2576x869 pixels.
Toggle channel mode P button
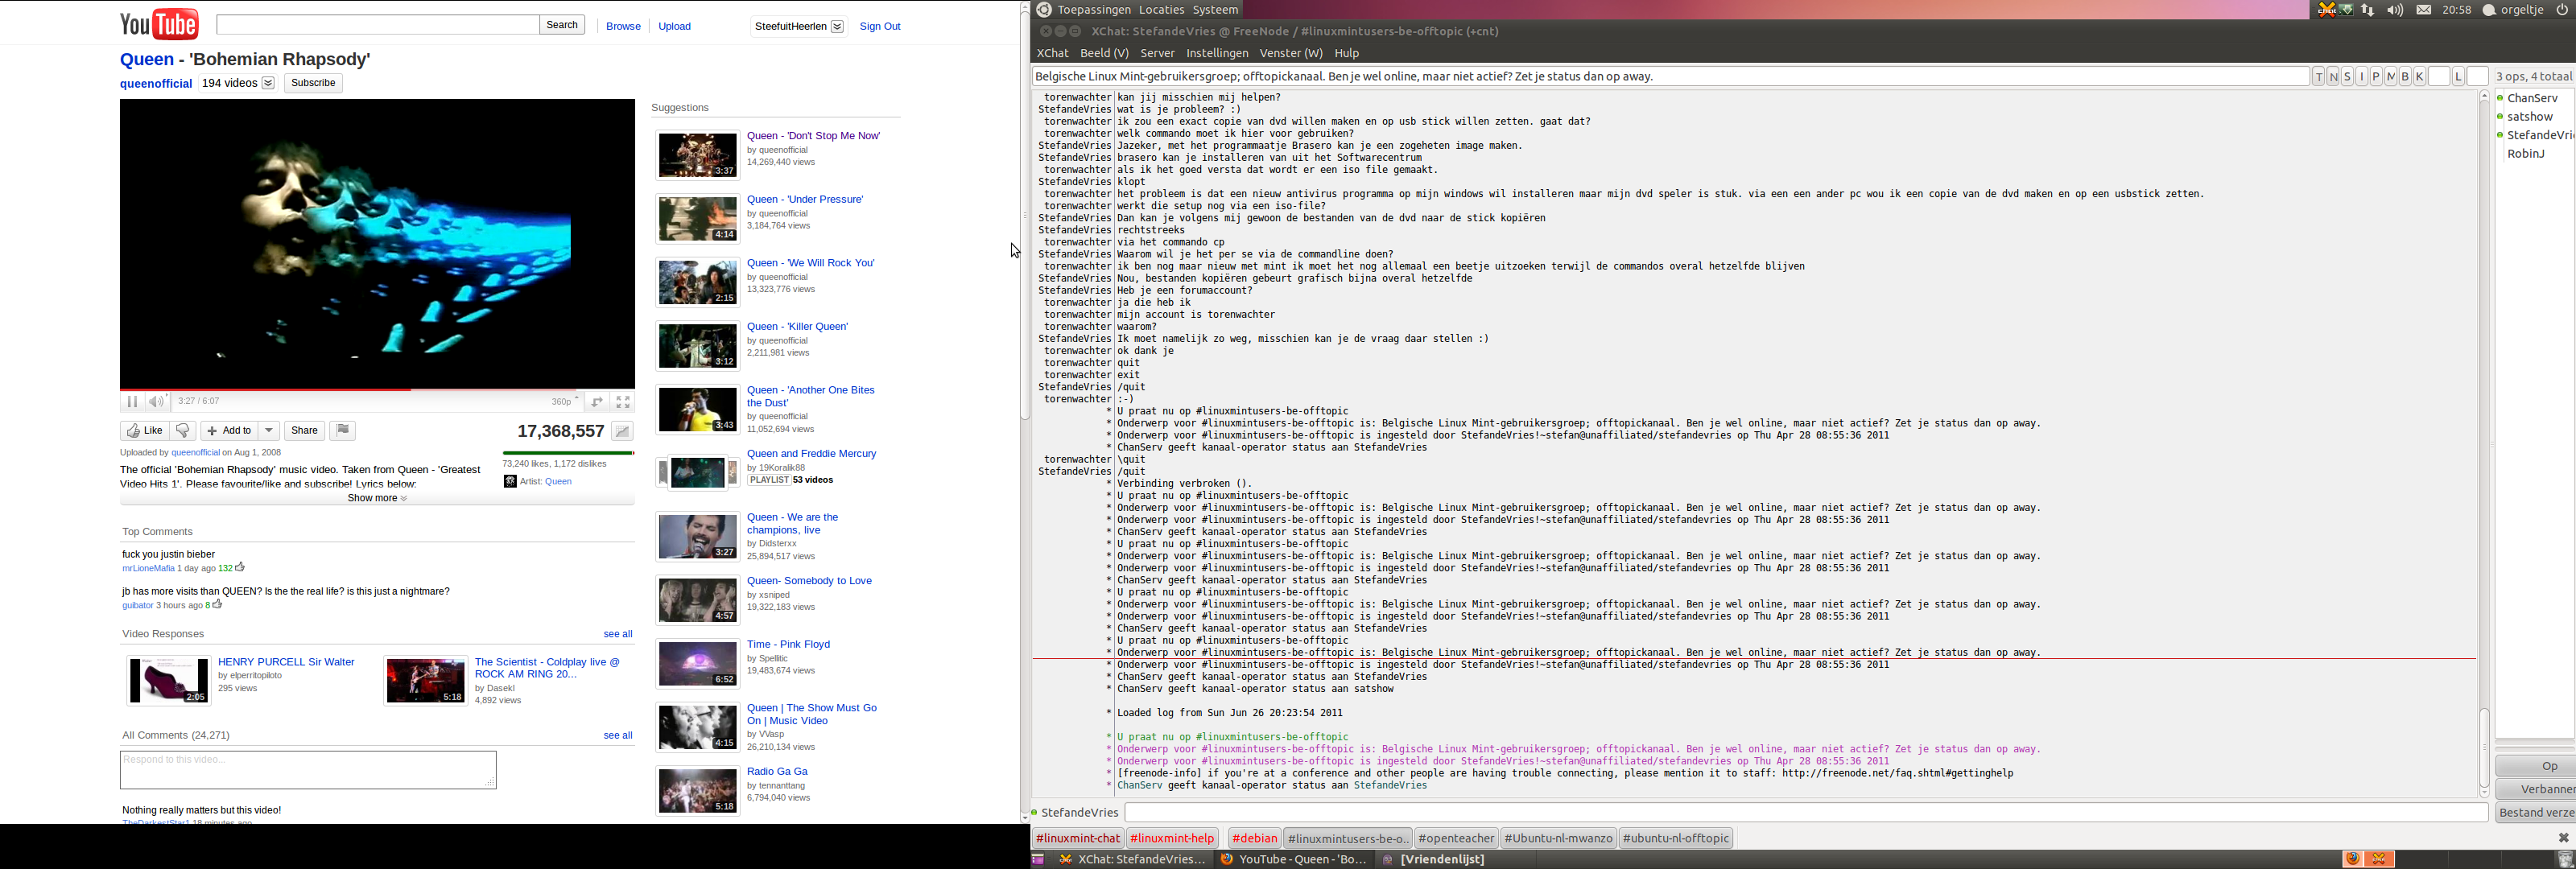click(x=2376, y=77)
